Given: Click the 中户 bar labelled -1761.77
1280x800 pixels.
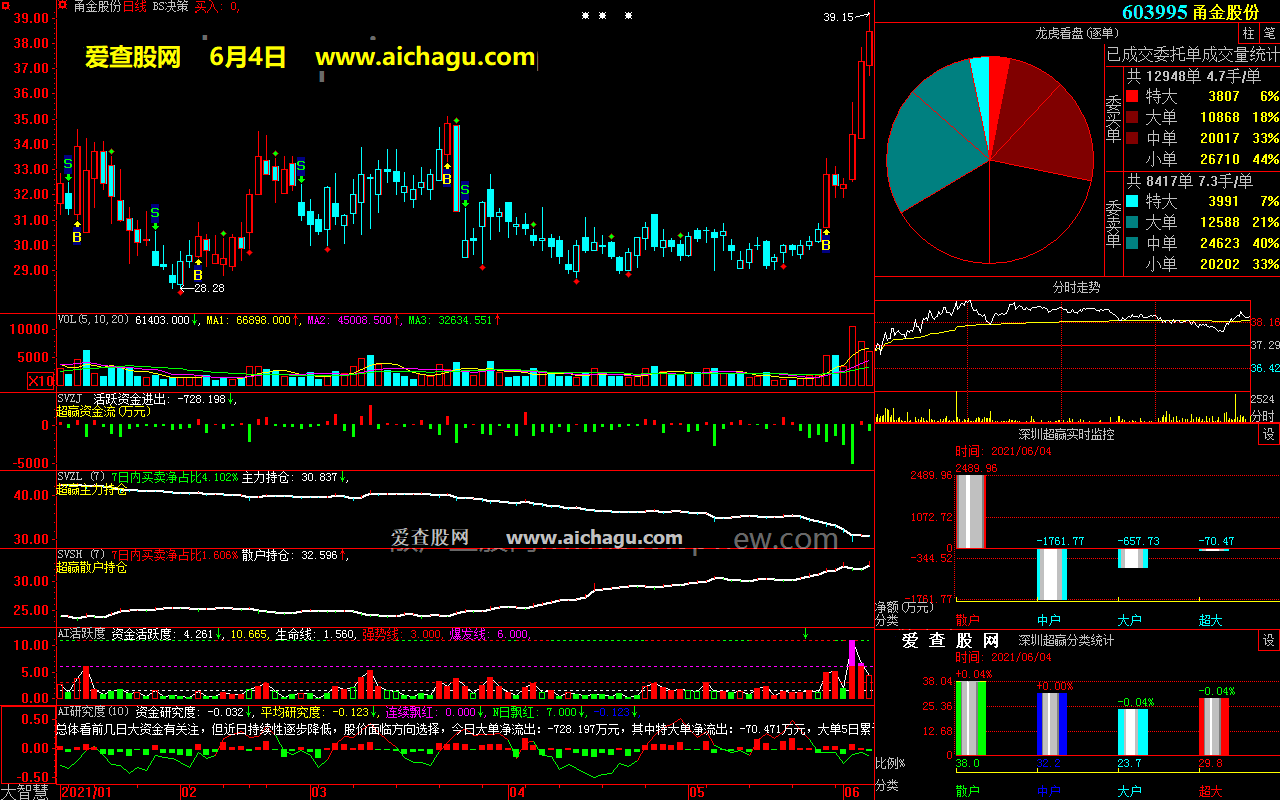Looking at the screenshot, I should pos(1052,574).
